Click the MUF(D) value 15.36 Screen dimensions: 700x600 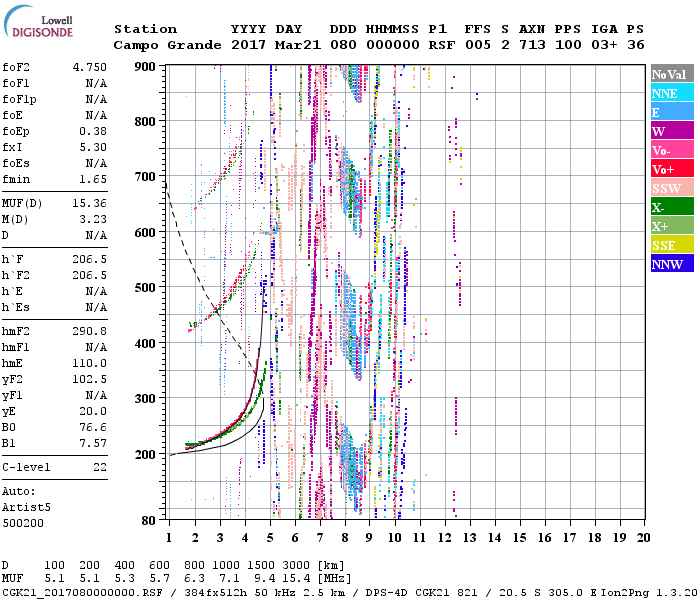coord(90,203)
